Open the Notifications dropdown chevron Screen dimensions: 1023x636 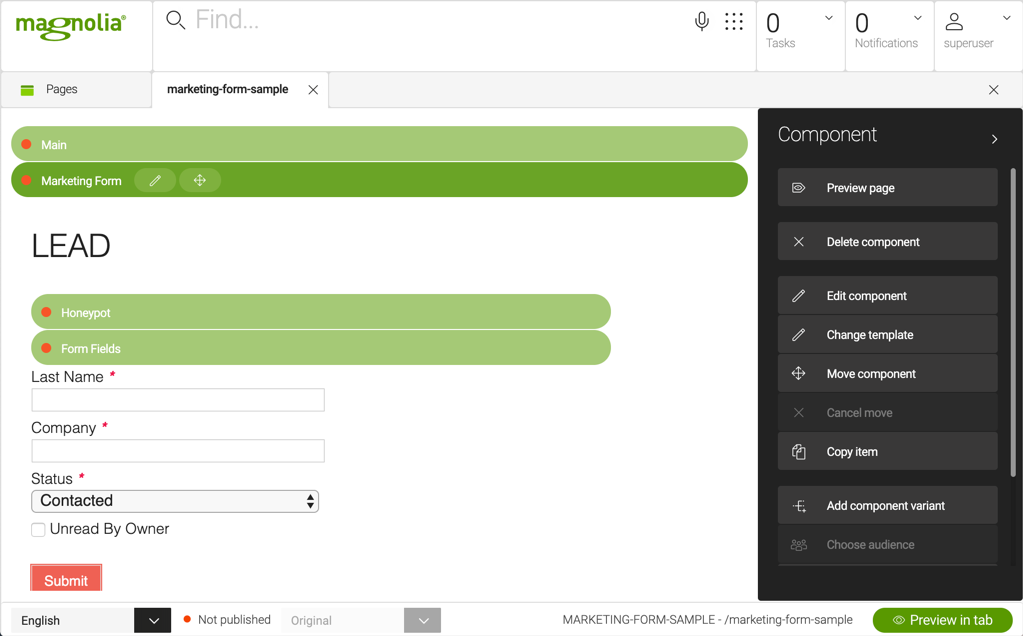917,18
